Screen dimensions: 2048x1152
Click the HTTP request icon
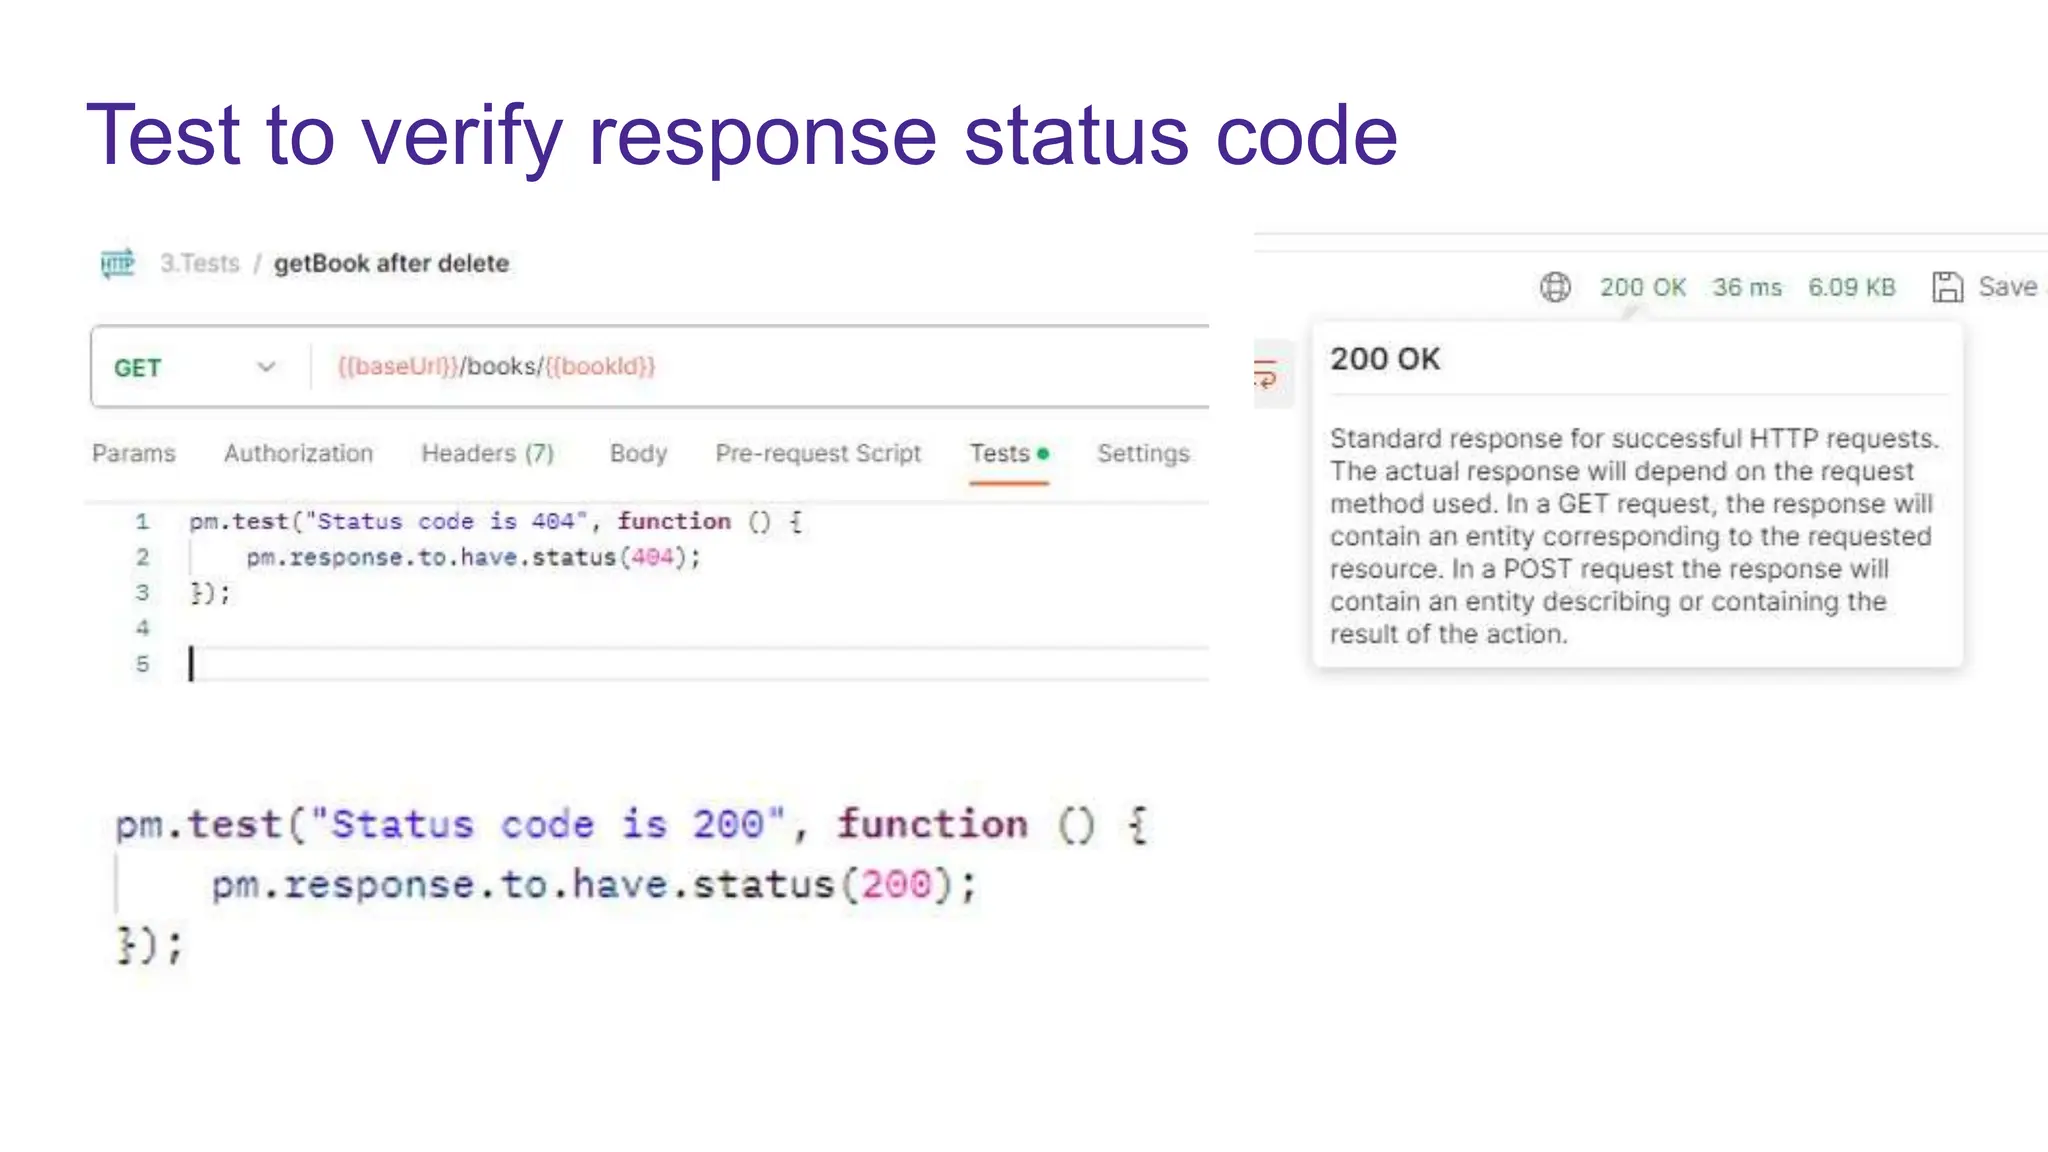[117, 263]
